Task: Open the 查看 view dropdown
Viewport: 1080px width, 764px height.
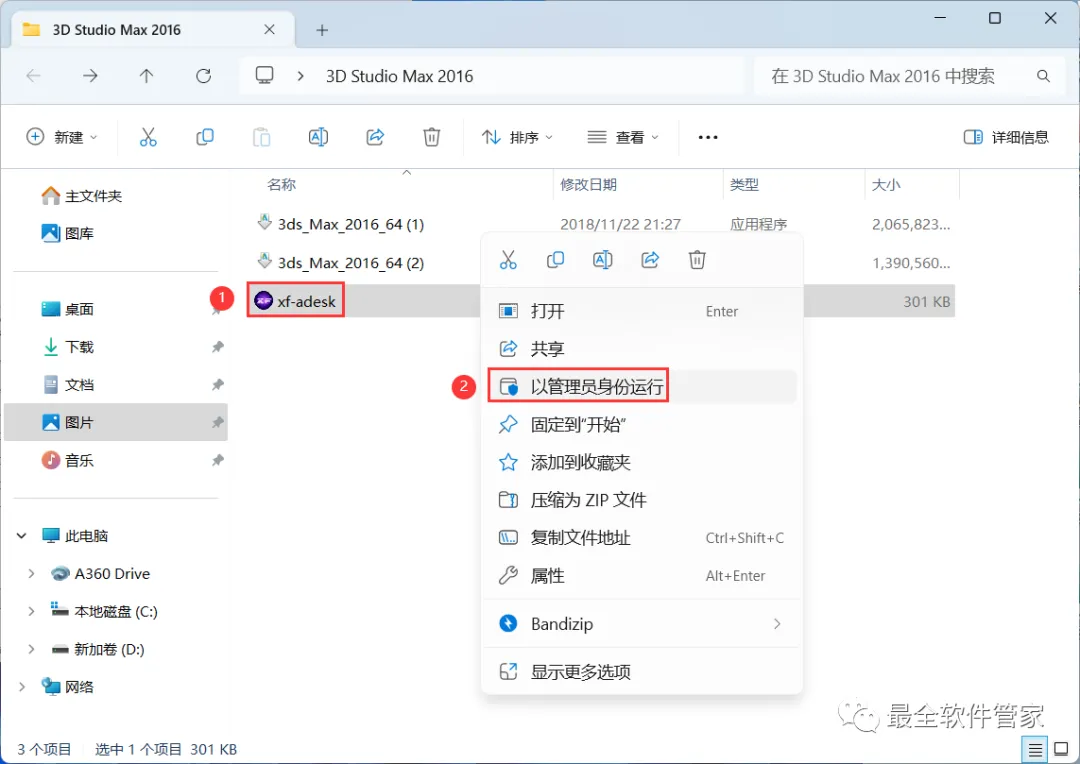Action: click(x=623, y=137)
